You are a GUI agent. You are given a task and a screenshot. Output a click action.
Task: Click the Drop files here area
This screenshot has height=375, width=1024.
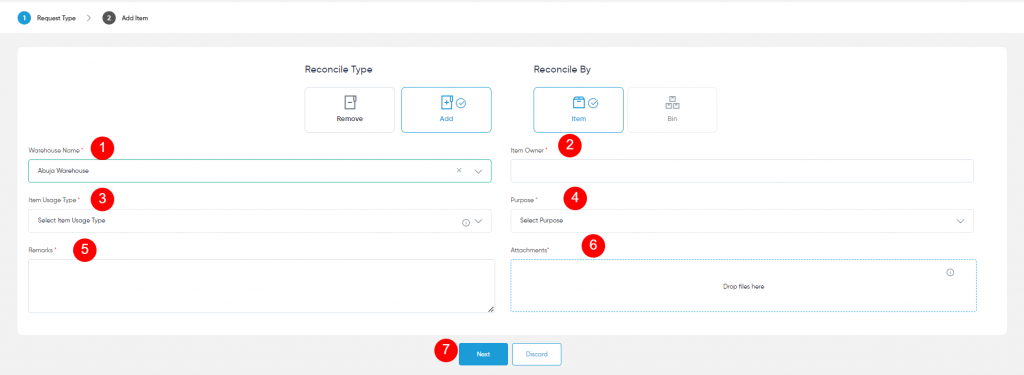743,285
